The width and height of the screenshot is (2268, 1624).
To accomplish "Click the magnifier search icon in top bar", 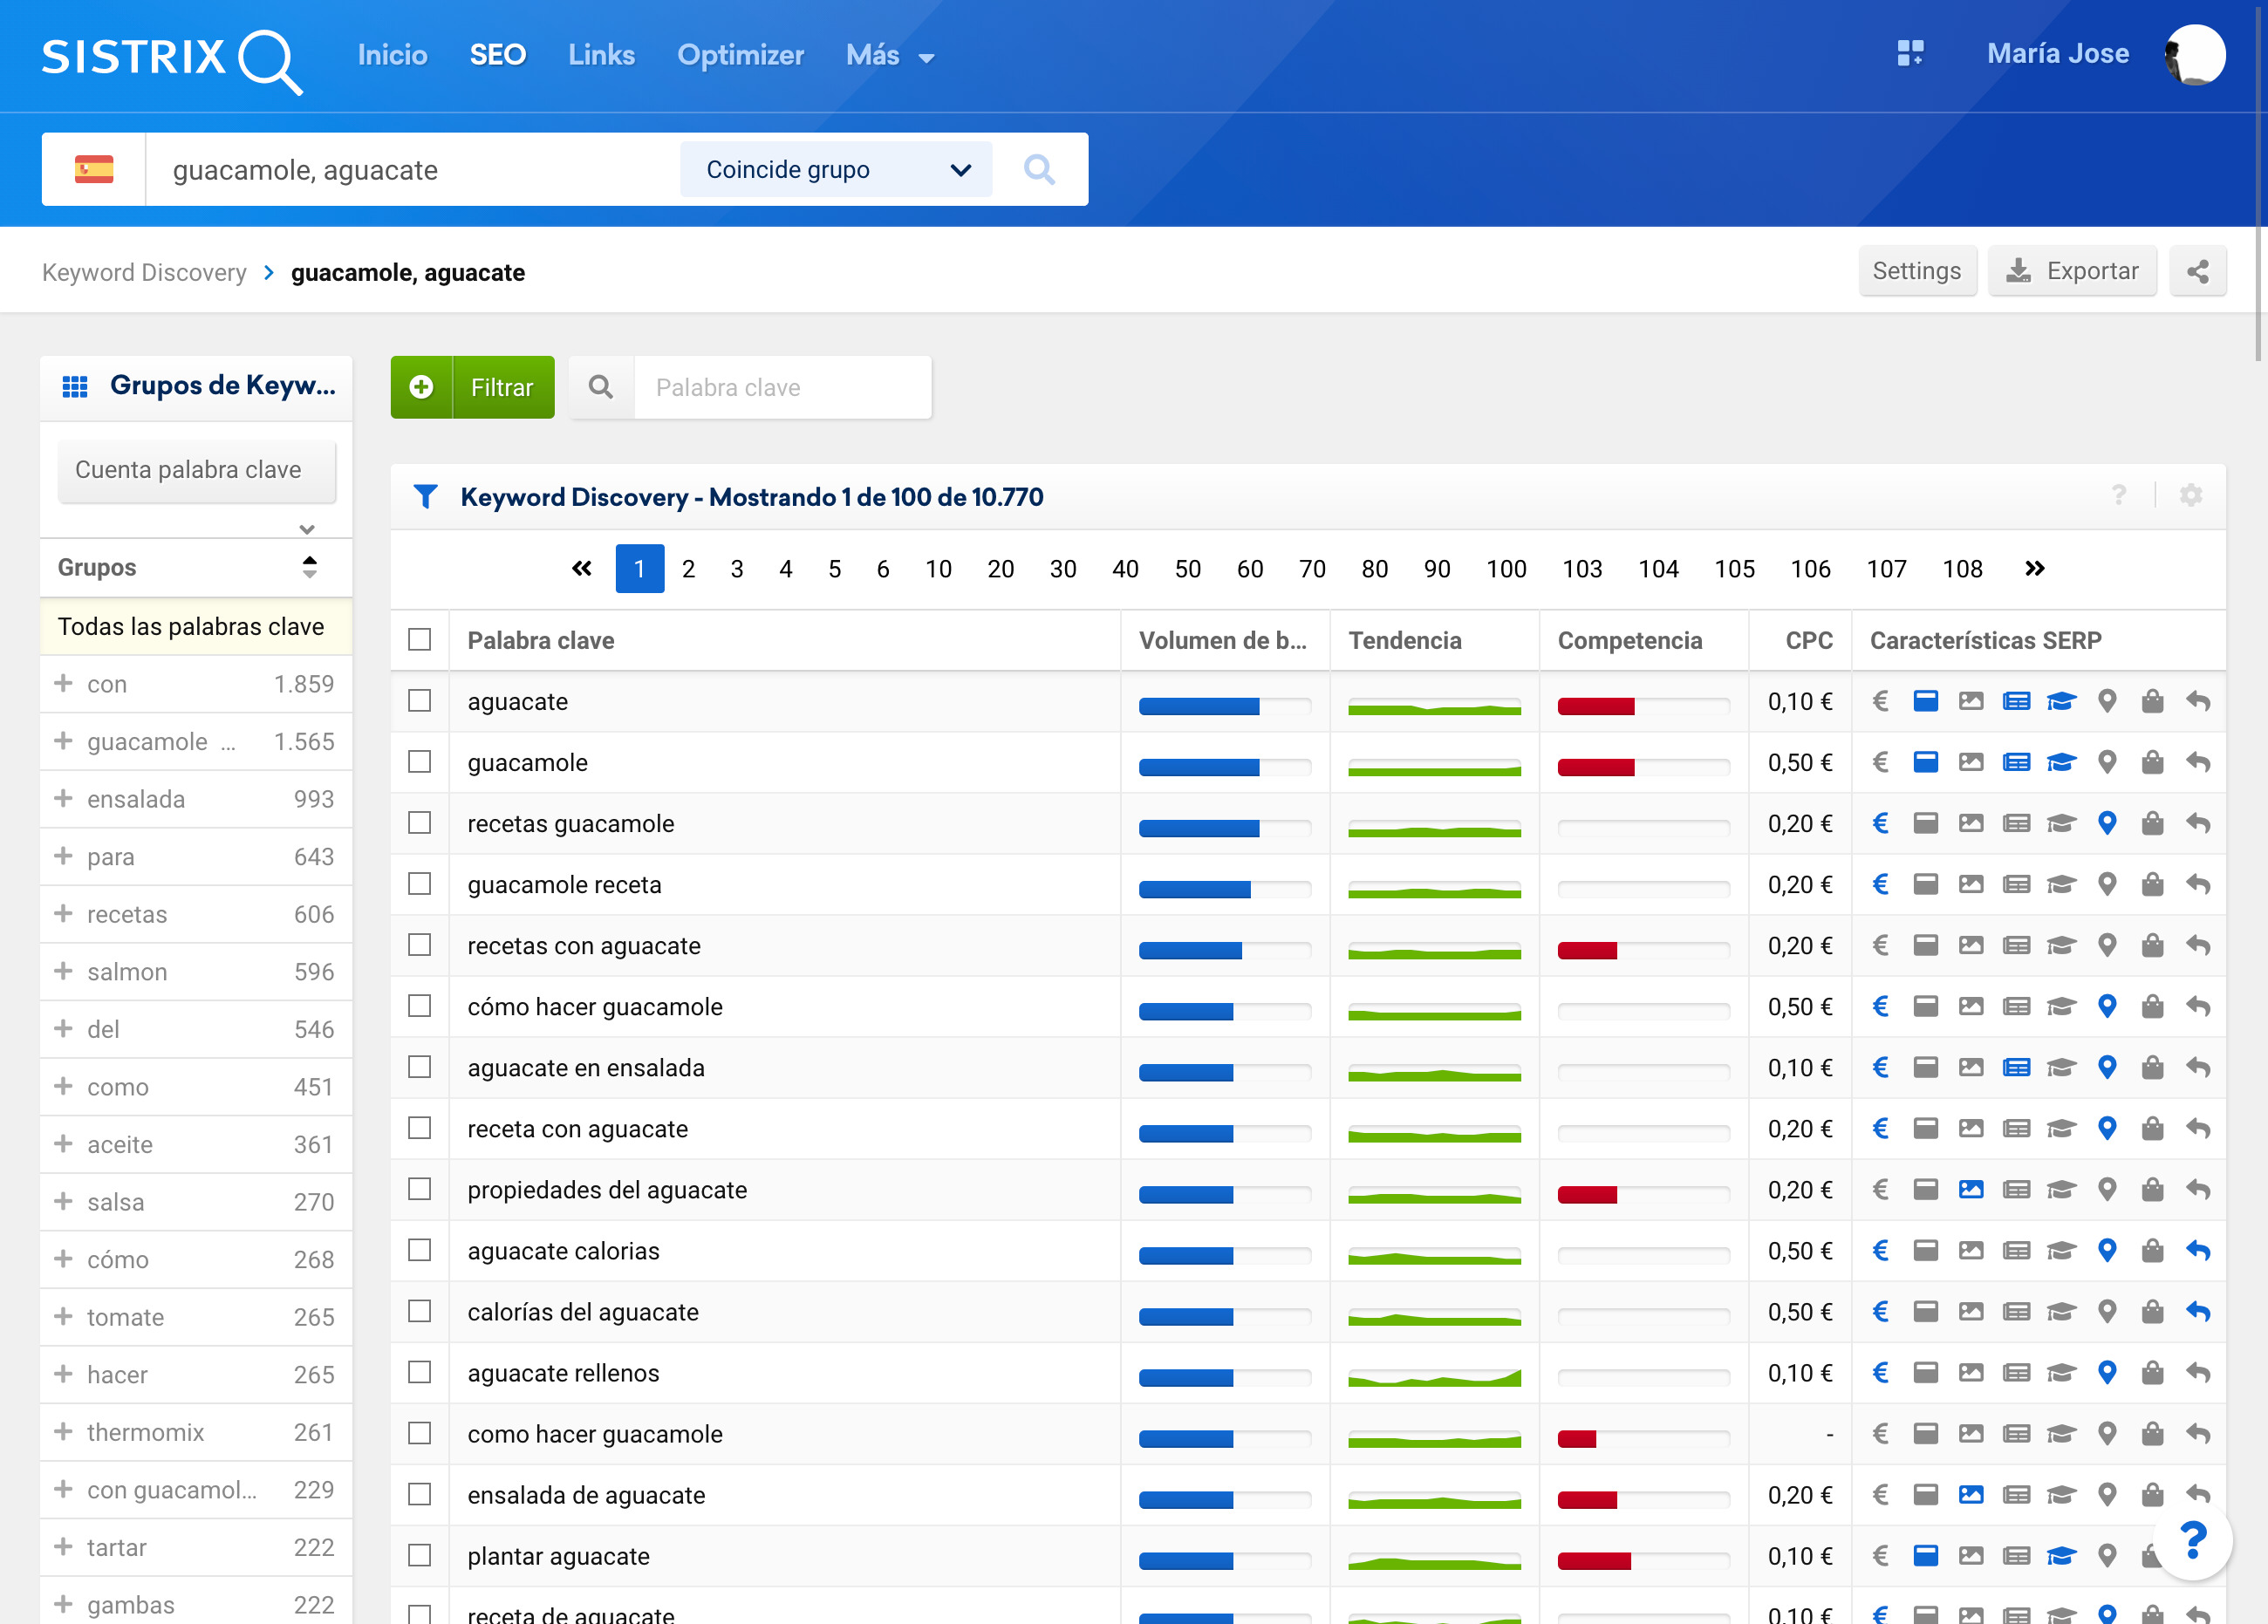I will [x=1039, y=170].
